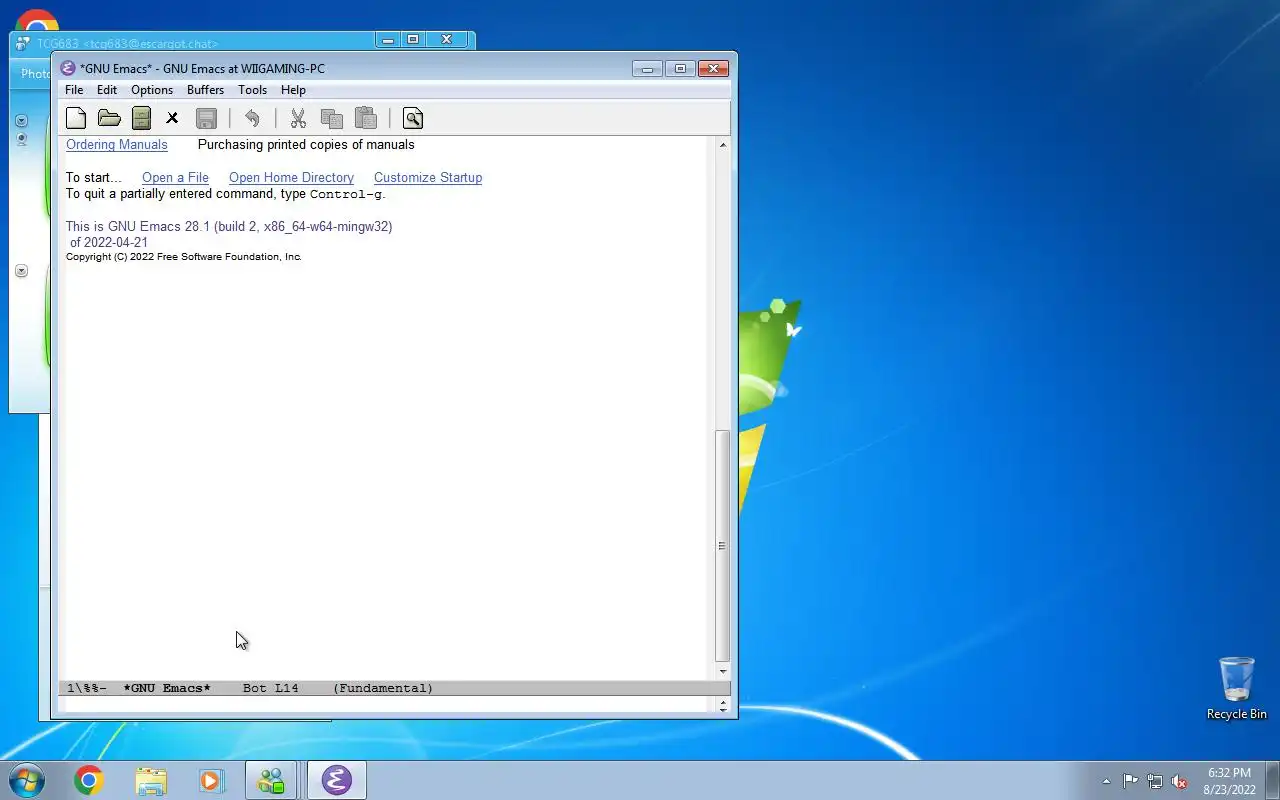Click the Open Home Directory link
Image resolution: width=1280 pixels, height=800 pixels.
click(x=291, y=178)
